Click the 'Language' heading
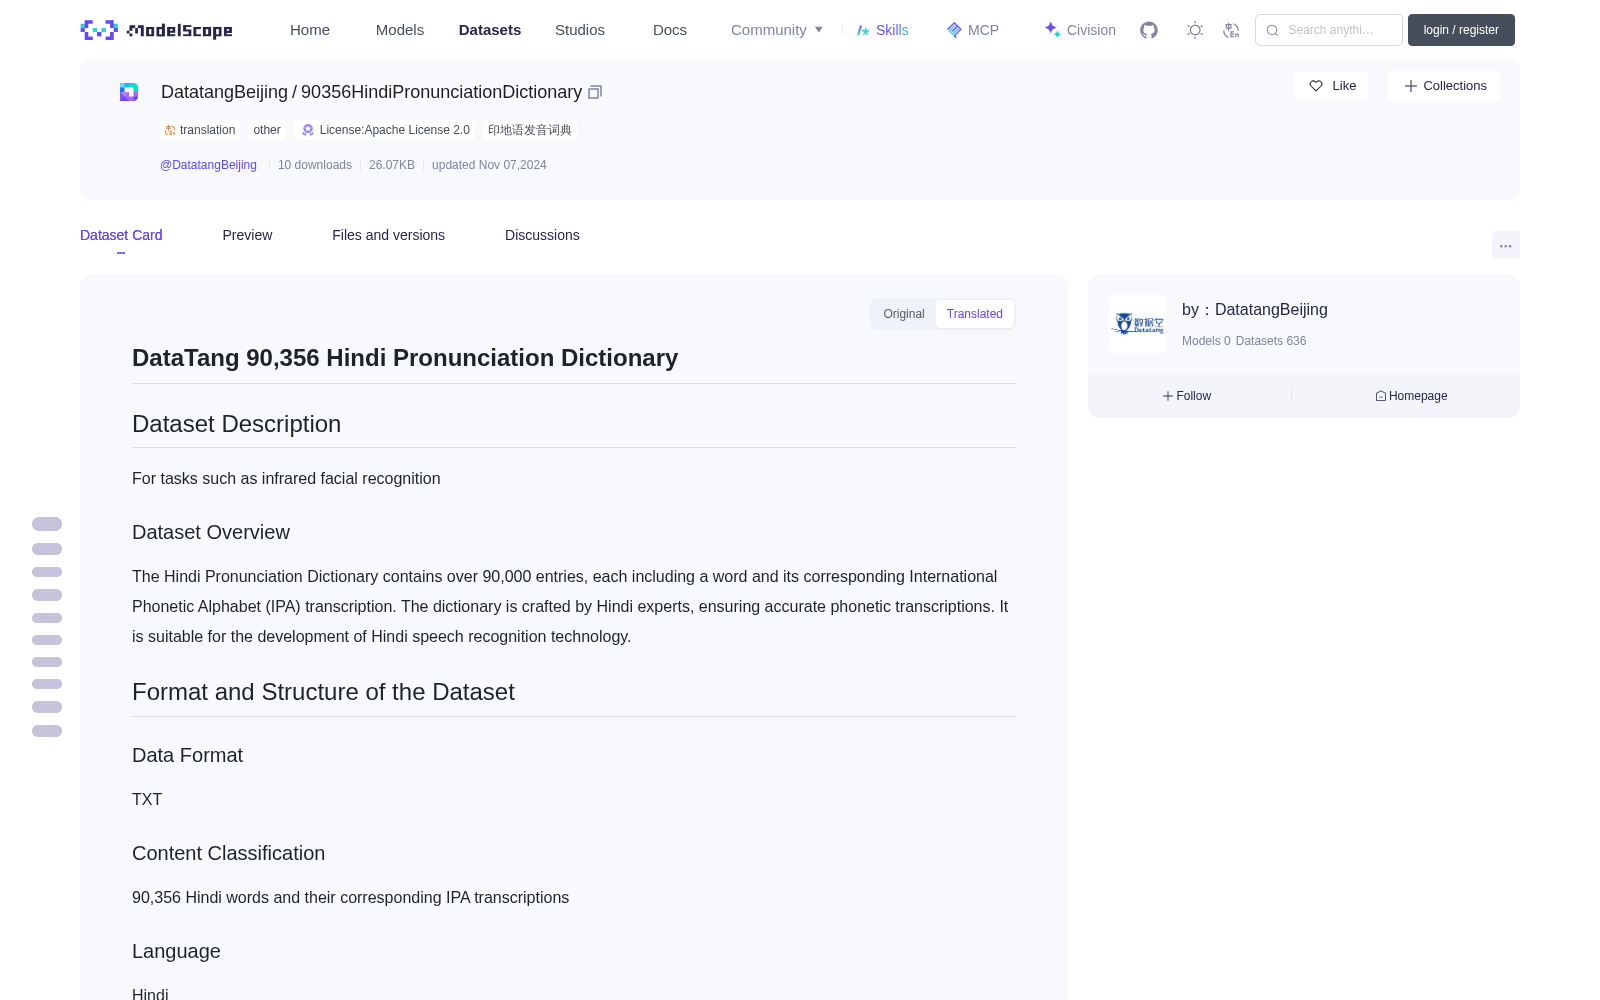Screen dimensions: 1600x1000 coord(176,951)
